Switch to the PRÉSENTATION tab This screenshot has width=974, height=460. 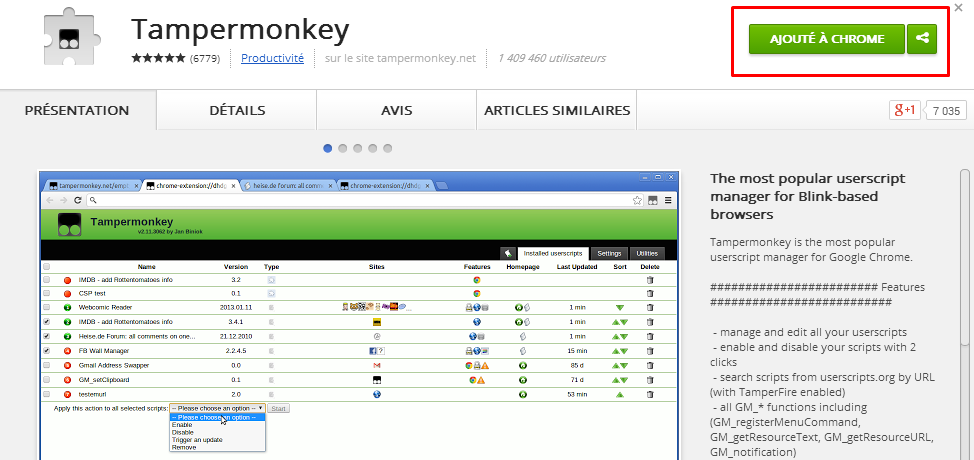pos(77,110)
